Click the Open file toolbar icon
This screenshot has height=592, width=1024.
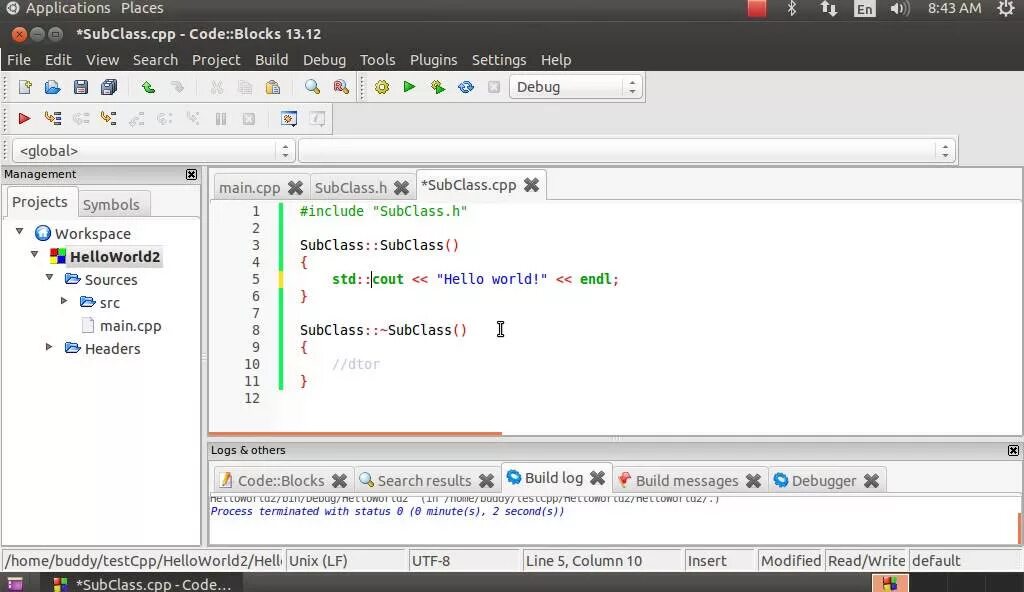click(52, 87)
